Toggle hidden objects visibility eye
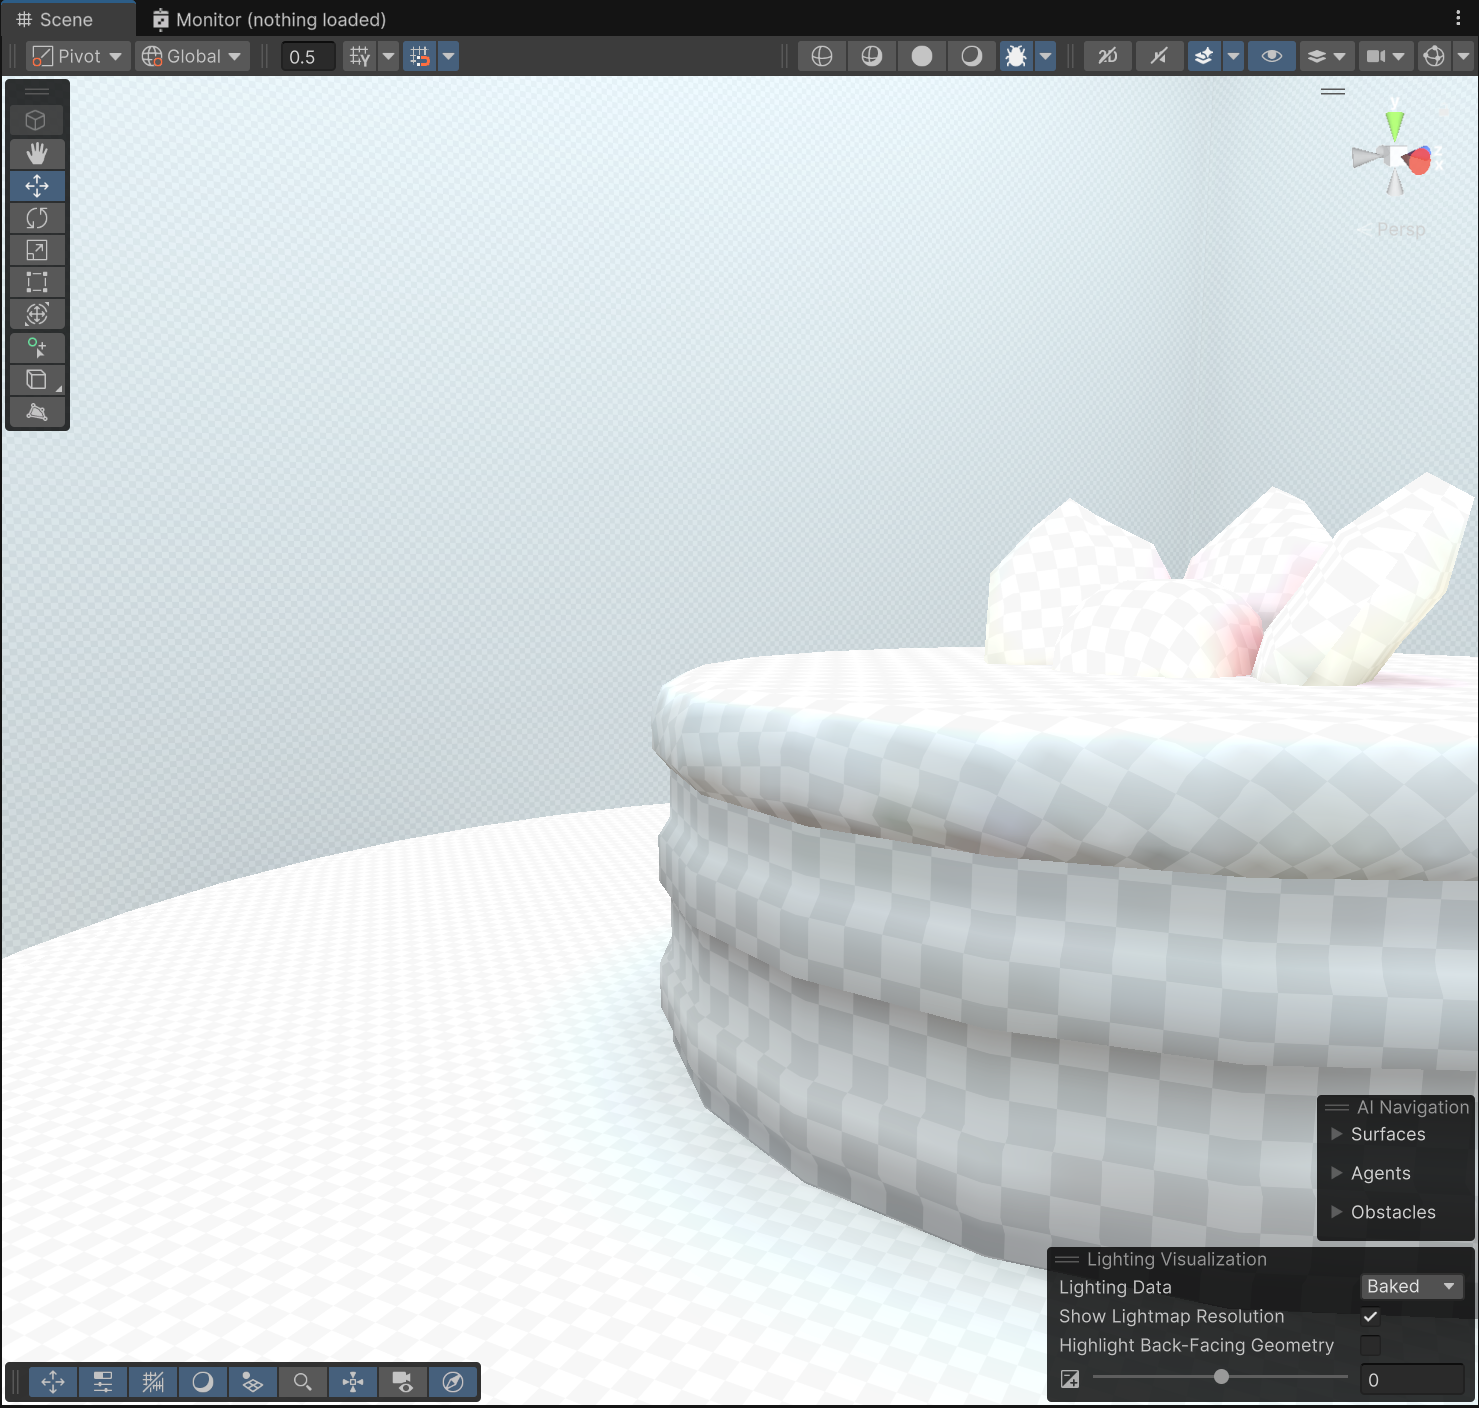 coord(1272,56)
